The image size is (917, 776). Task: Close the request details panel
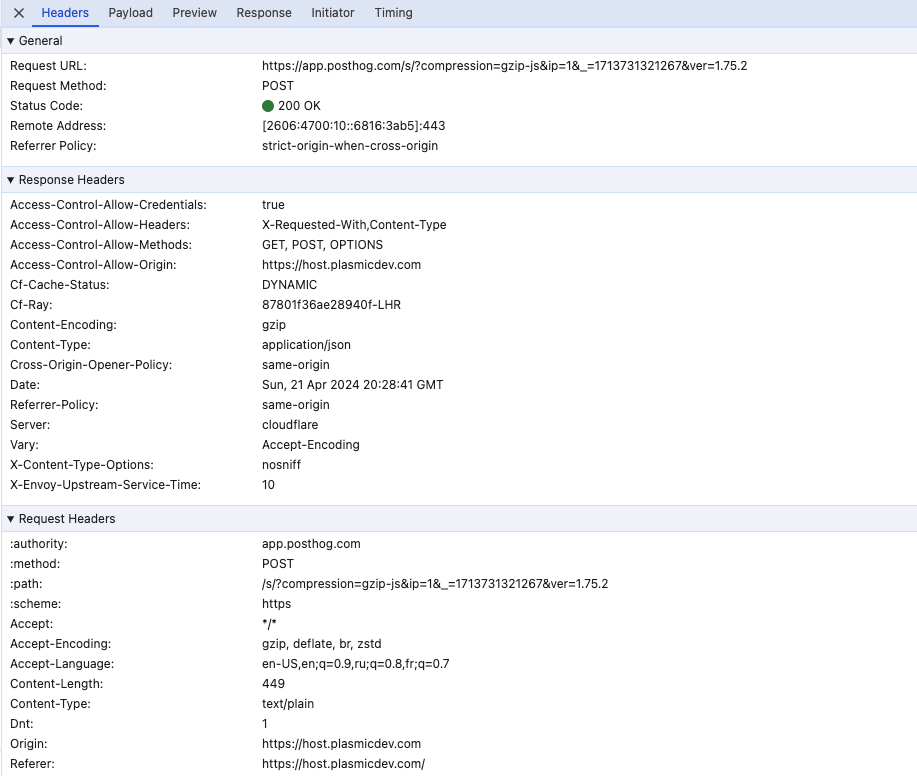pyautogui.click(x=18, y=13)
